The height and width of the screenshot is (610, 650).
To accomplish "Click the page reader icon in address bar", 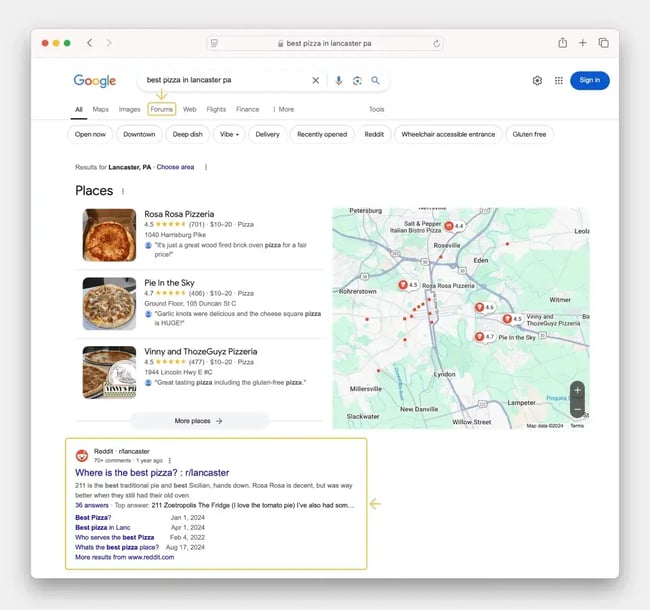I will (214, 43).
